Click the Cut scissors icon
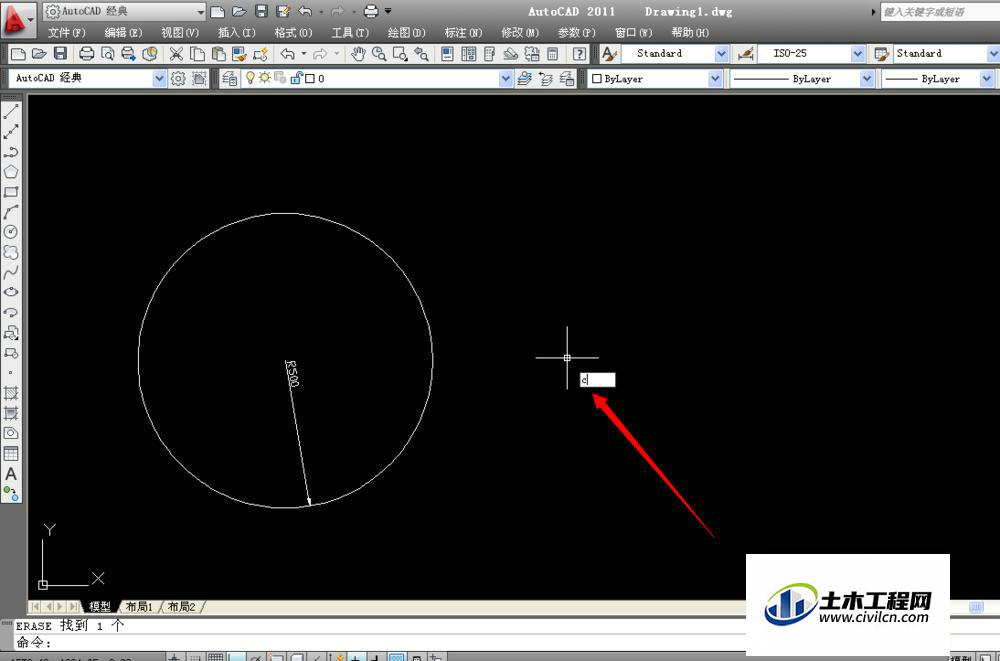The image size is (1000, 661). tap(176, 54)
